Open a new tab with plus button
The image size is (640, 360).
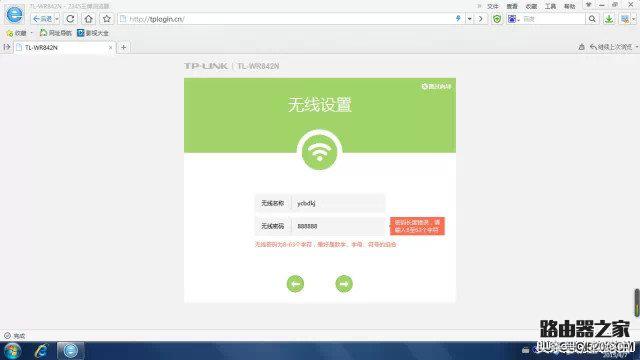click(124, 48)
